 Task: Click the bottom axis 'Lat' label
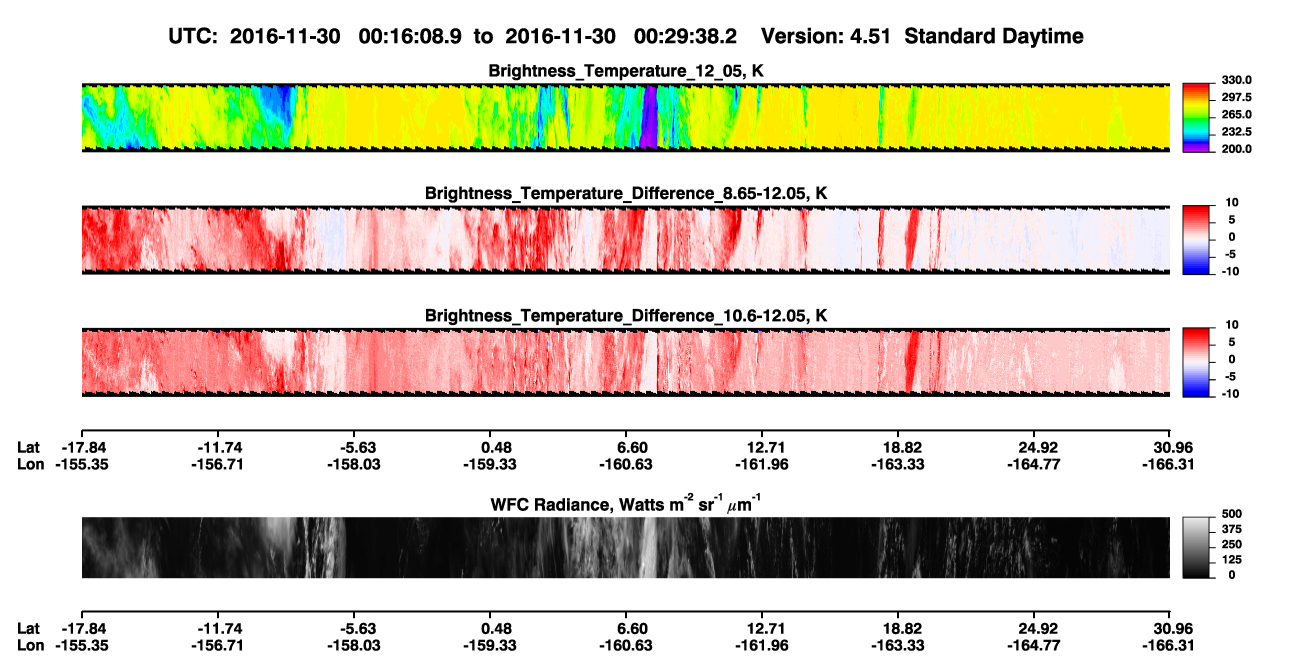tap(30, 628)
